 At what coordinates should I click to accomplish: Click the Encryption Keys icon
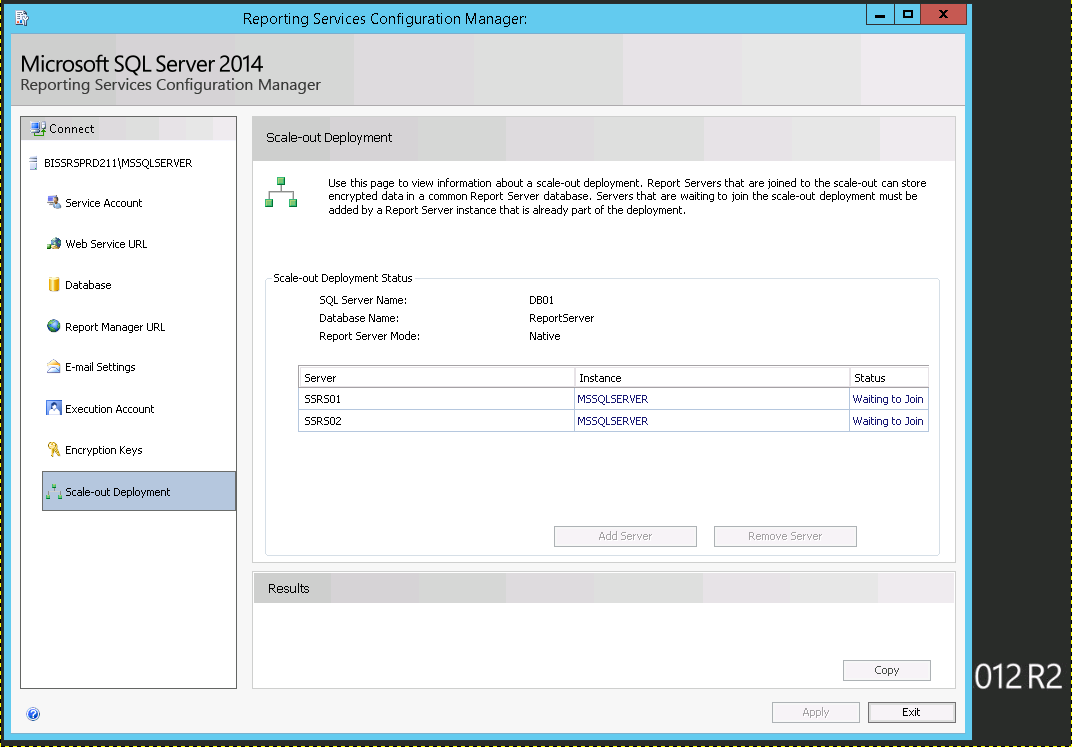[x=54, y=450]
